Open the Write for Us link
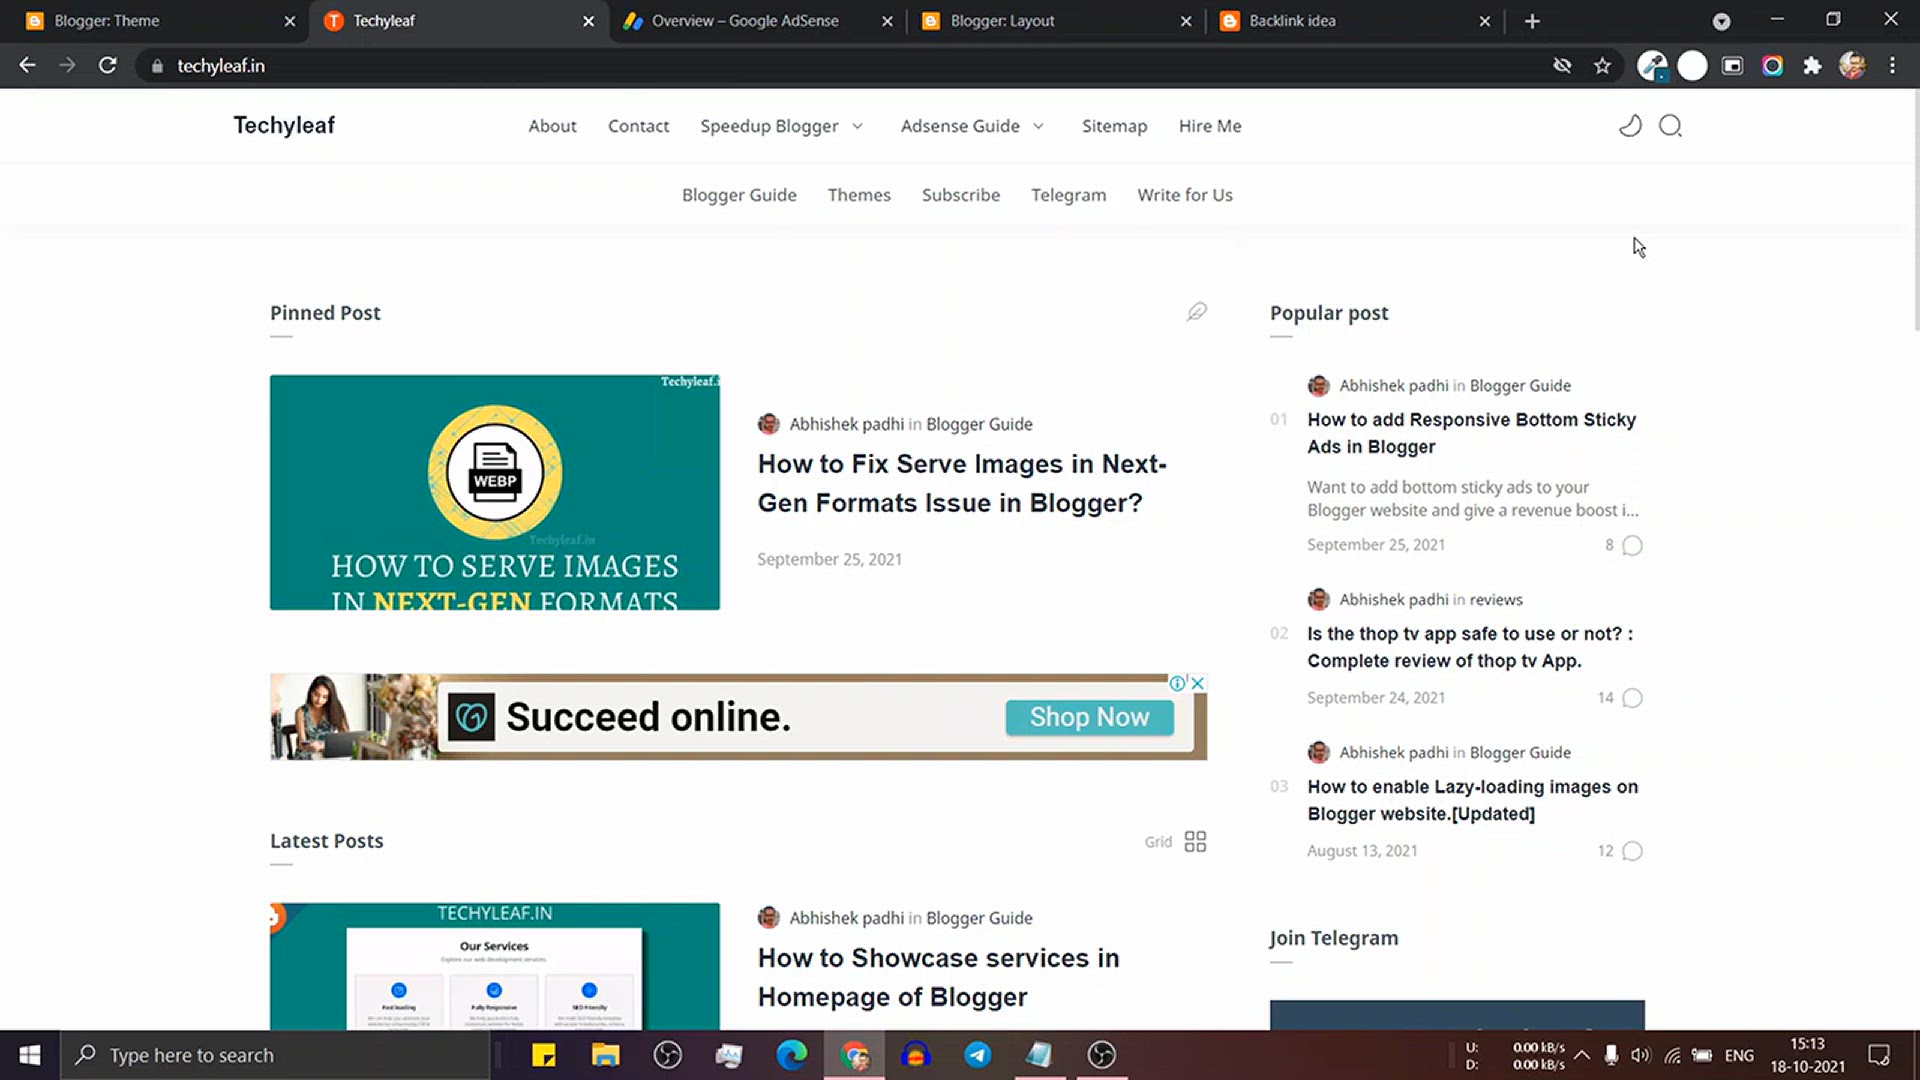This screenshot has width=1920, height=1080. tap(1184, 195)
